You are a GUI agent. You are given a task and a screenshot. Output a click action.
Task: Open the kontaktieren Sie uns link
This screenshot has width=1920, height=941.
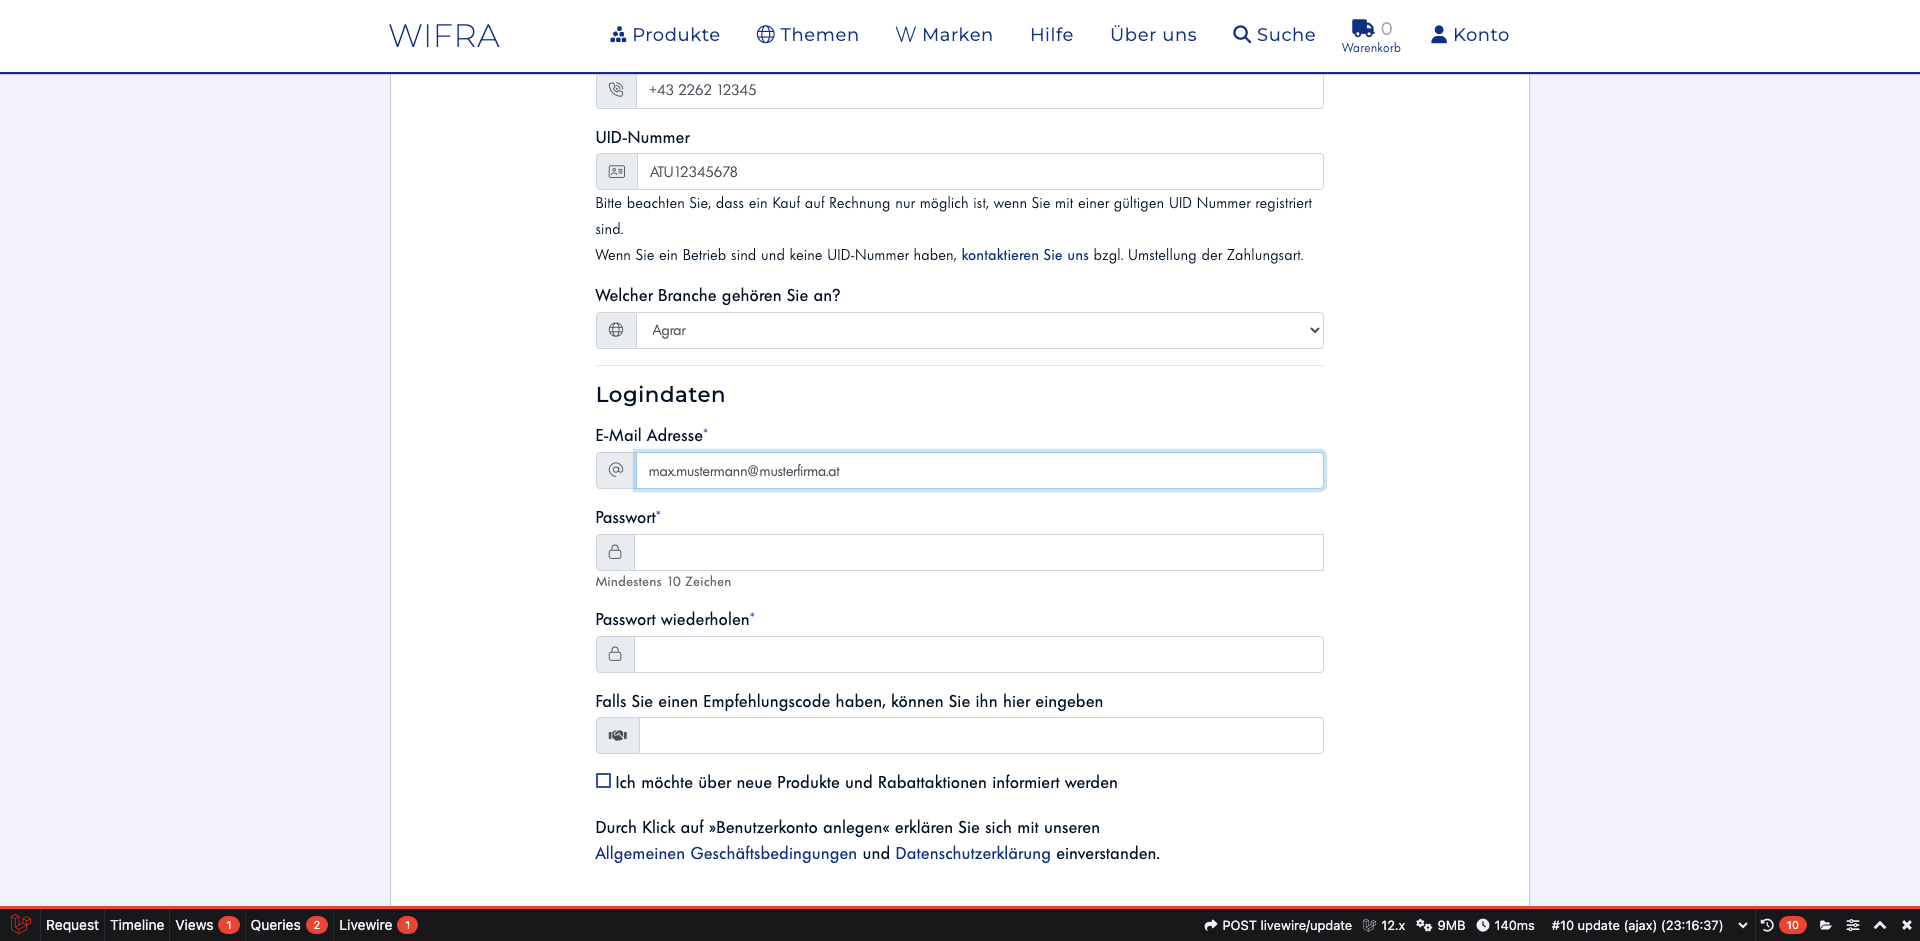click(1024, 255)
